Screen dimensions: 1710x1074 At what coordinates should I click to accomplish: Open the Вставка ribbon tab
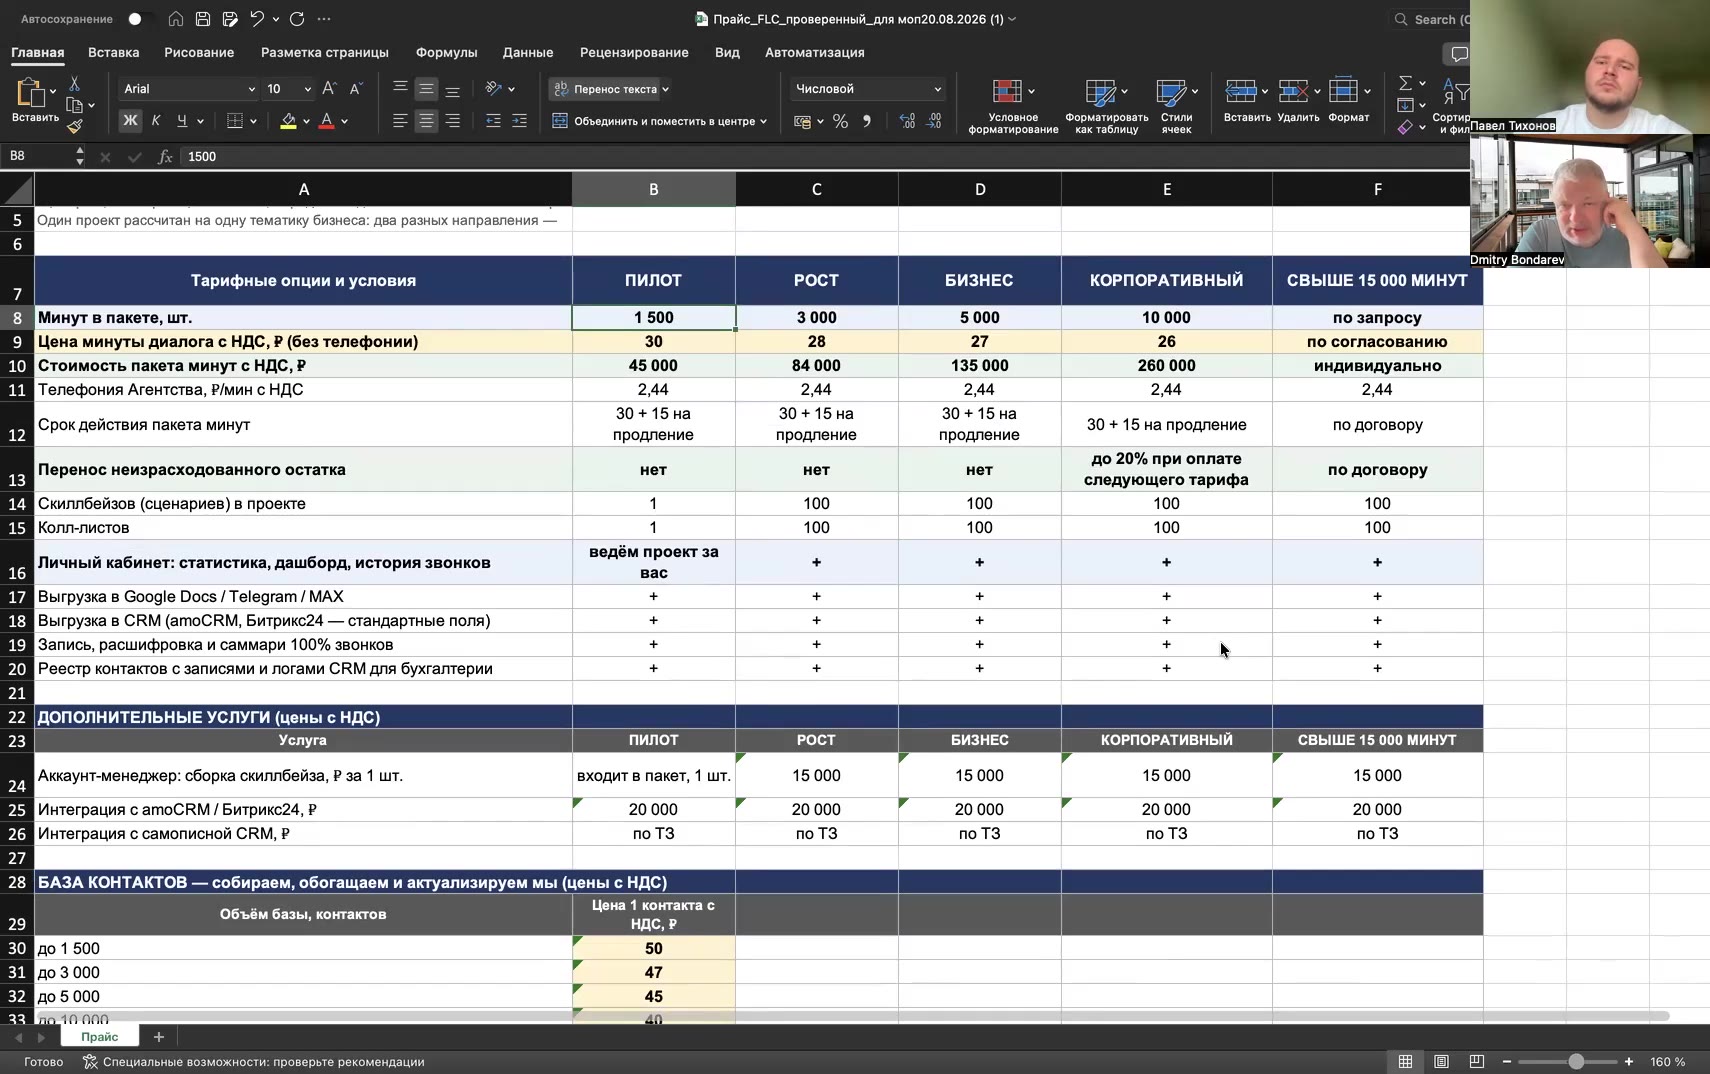pos(113,52)
